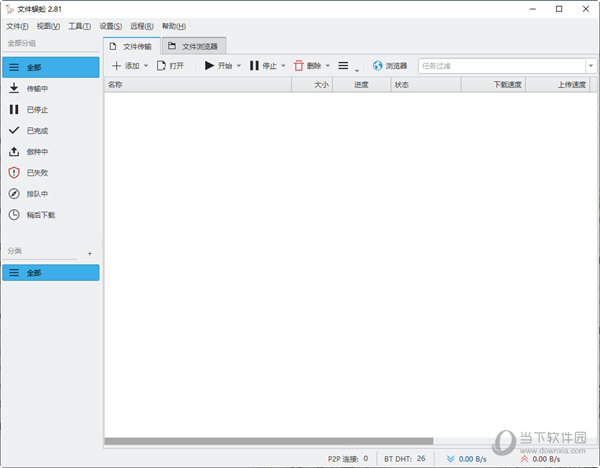This screenshot has height=468, width=600.
Task: Click the 已失败 label in sidebar
Action: [37, 173]
